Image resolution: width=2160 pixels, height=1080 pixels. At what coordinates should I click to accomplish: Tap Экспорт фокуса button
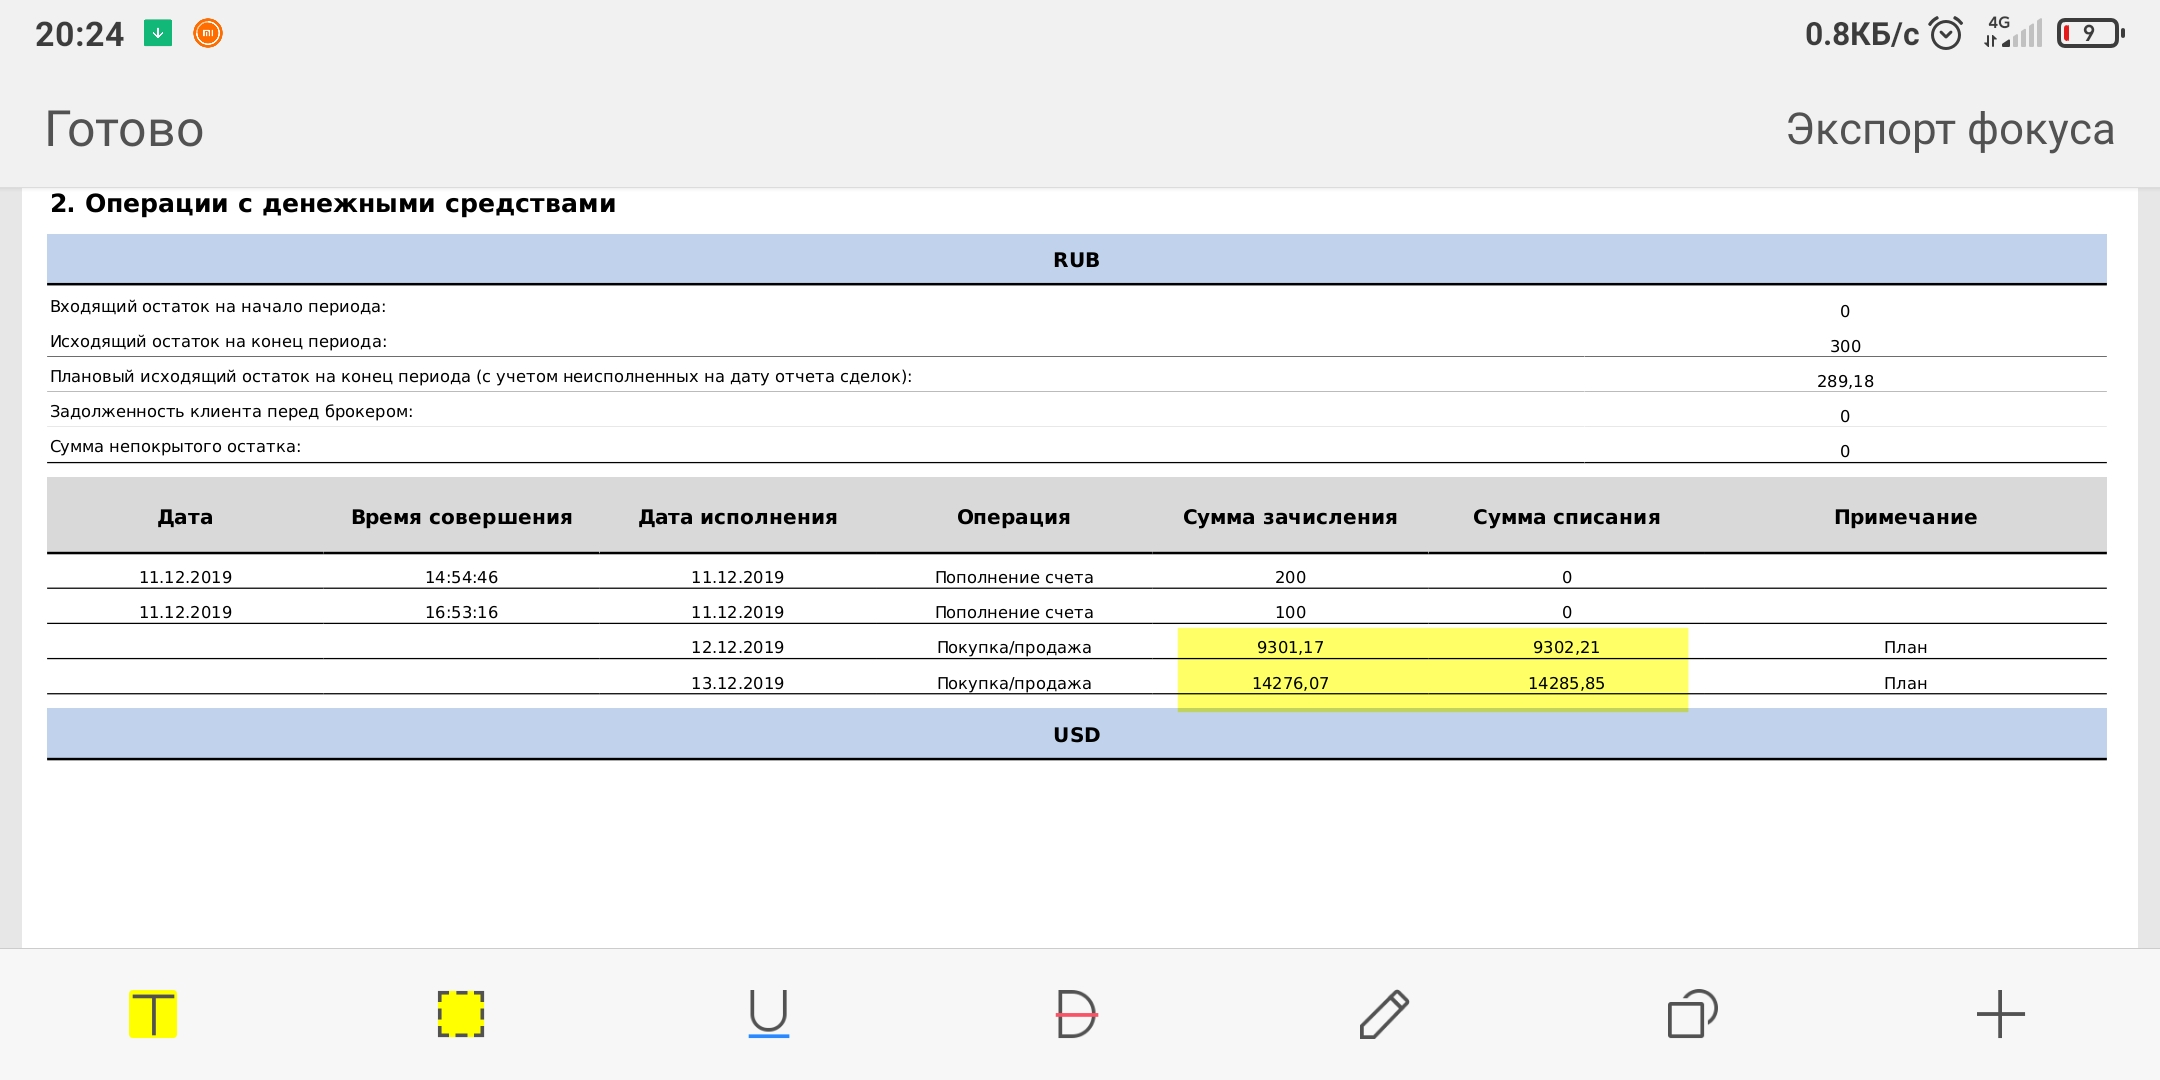[1950, 130]
